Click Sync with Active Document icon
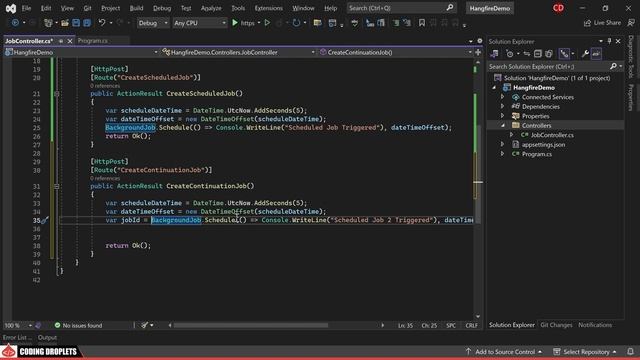 [x=527, y=54]
